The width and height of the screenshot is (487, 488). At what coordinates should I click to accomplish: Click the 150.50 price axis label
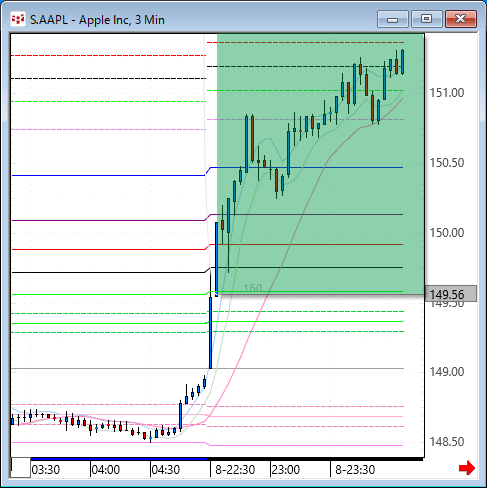click(447, 163)
